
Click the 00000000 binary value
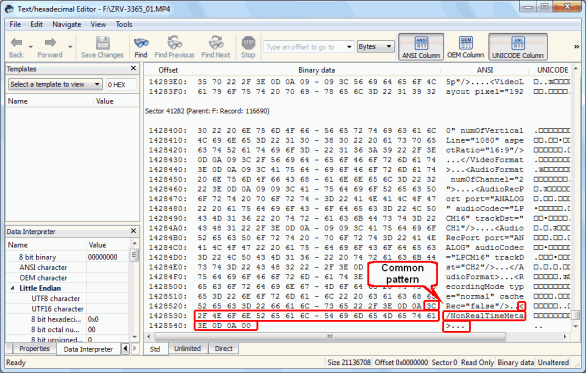point(102,257)
